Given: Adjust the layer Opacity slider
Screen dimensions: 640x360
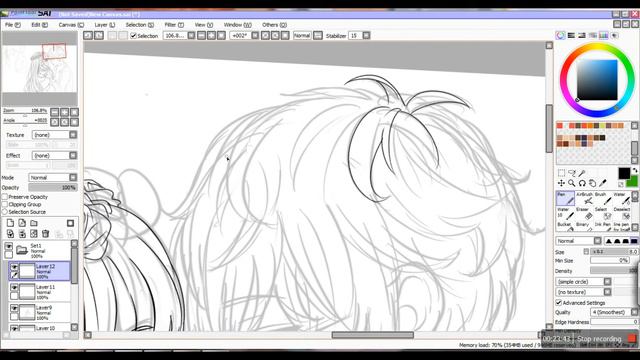Looking at the screenshot, I should click(x=53, y=188).
